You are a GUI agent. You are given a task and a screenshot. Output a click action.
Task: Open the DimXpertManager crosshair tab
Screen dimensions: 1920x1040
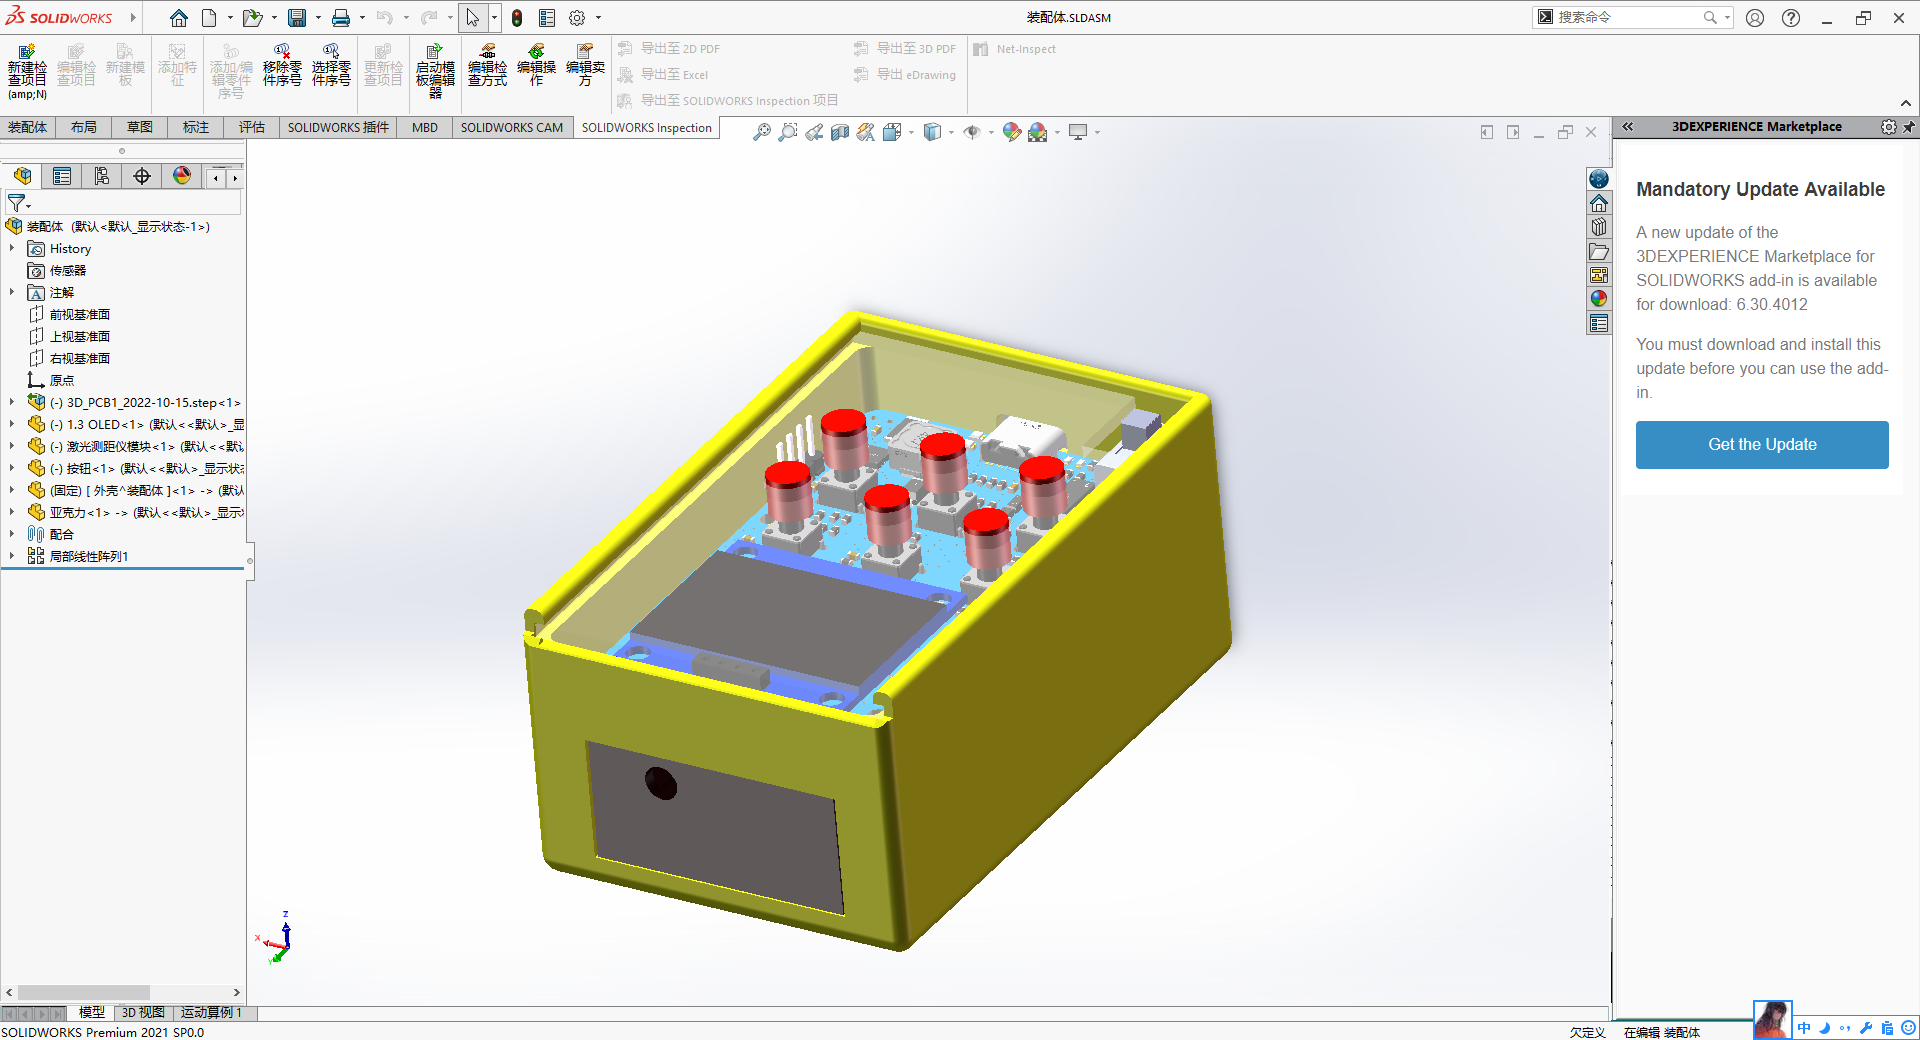click(142, 177)
